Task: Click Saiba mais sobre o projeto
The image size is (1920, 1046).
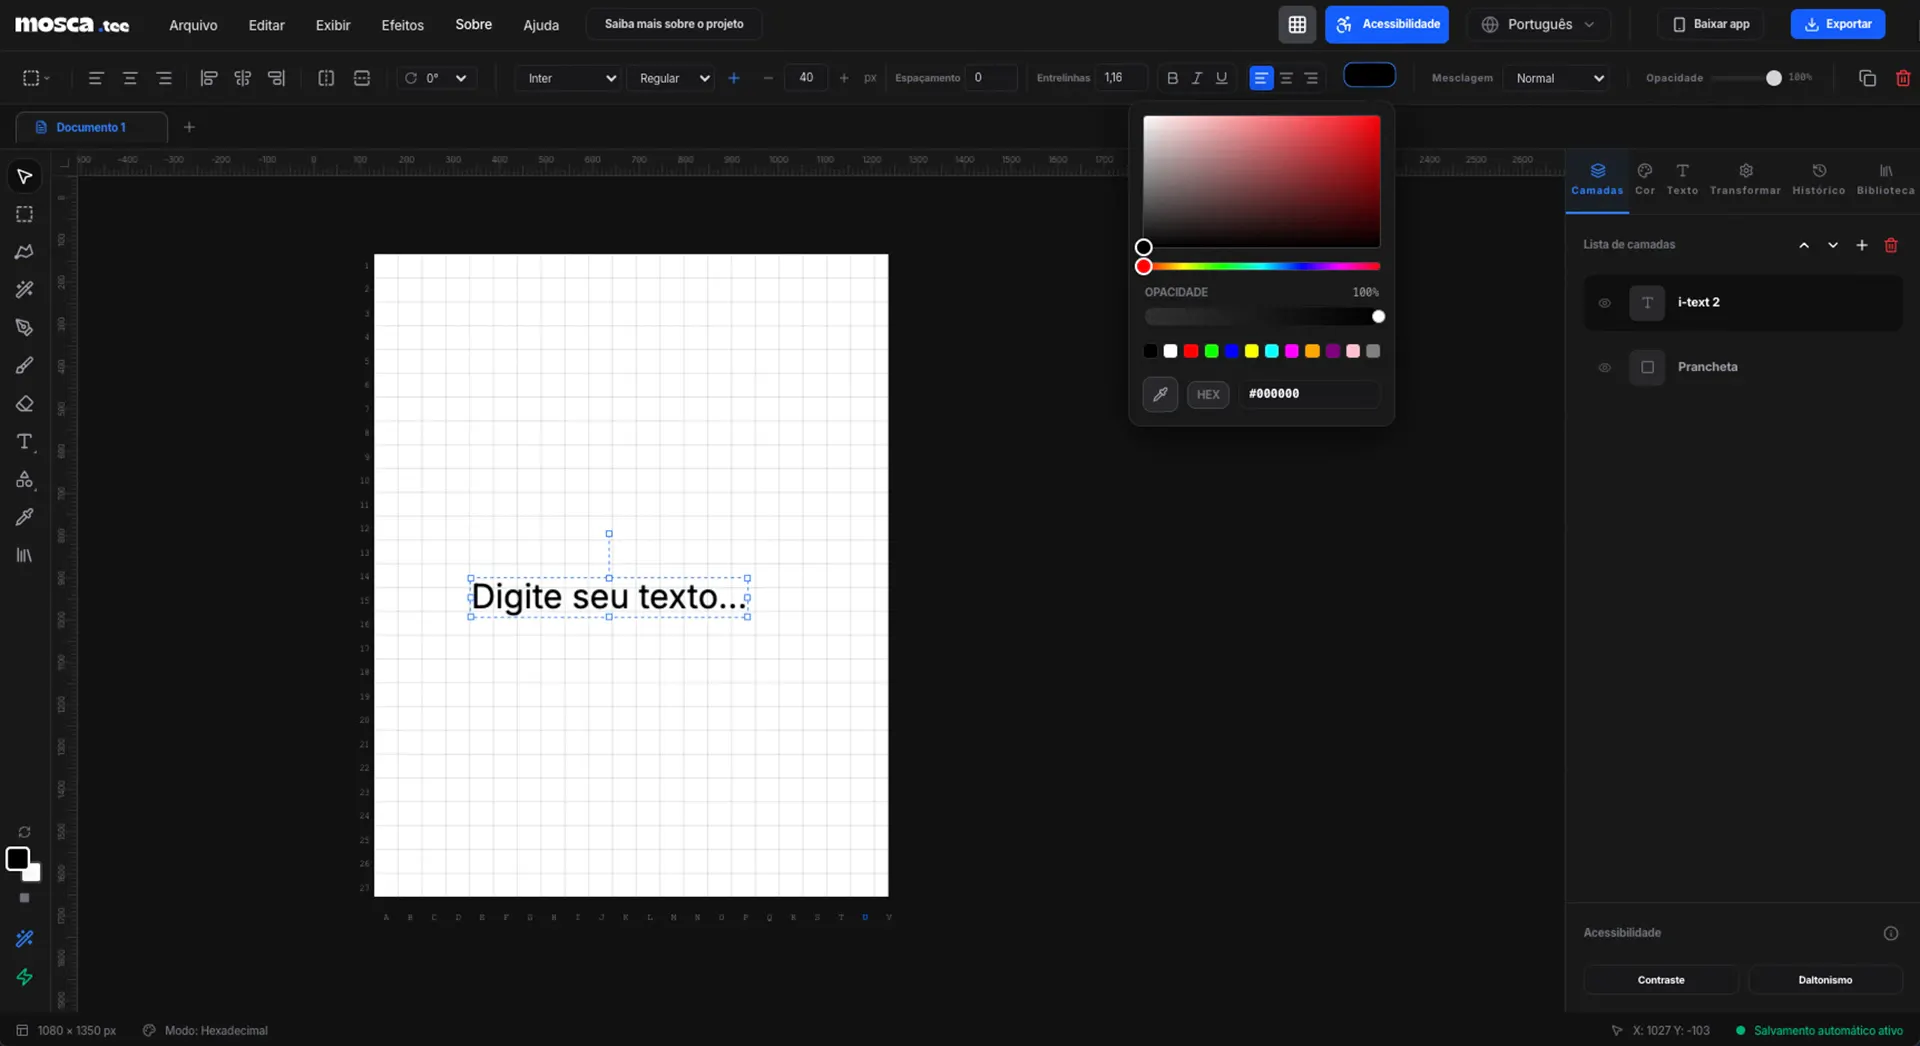Action: (x=674, y=24)
